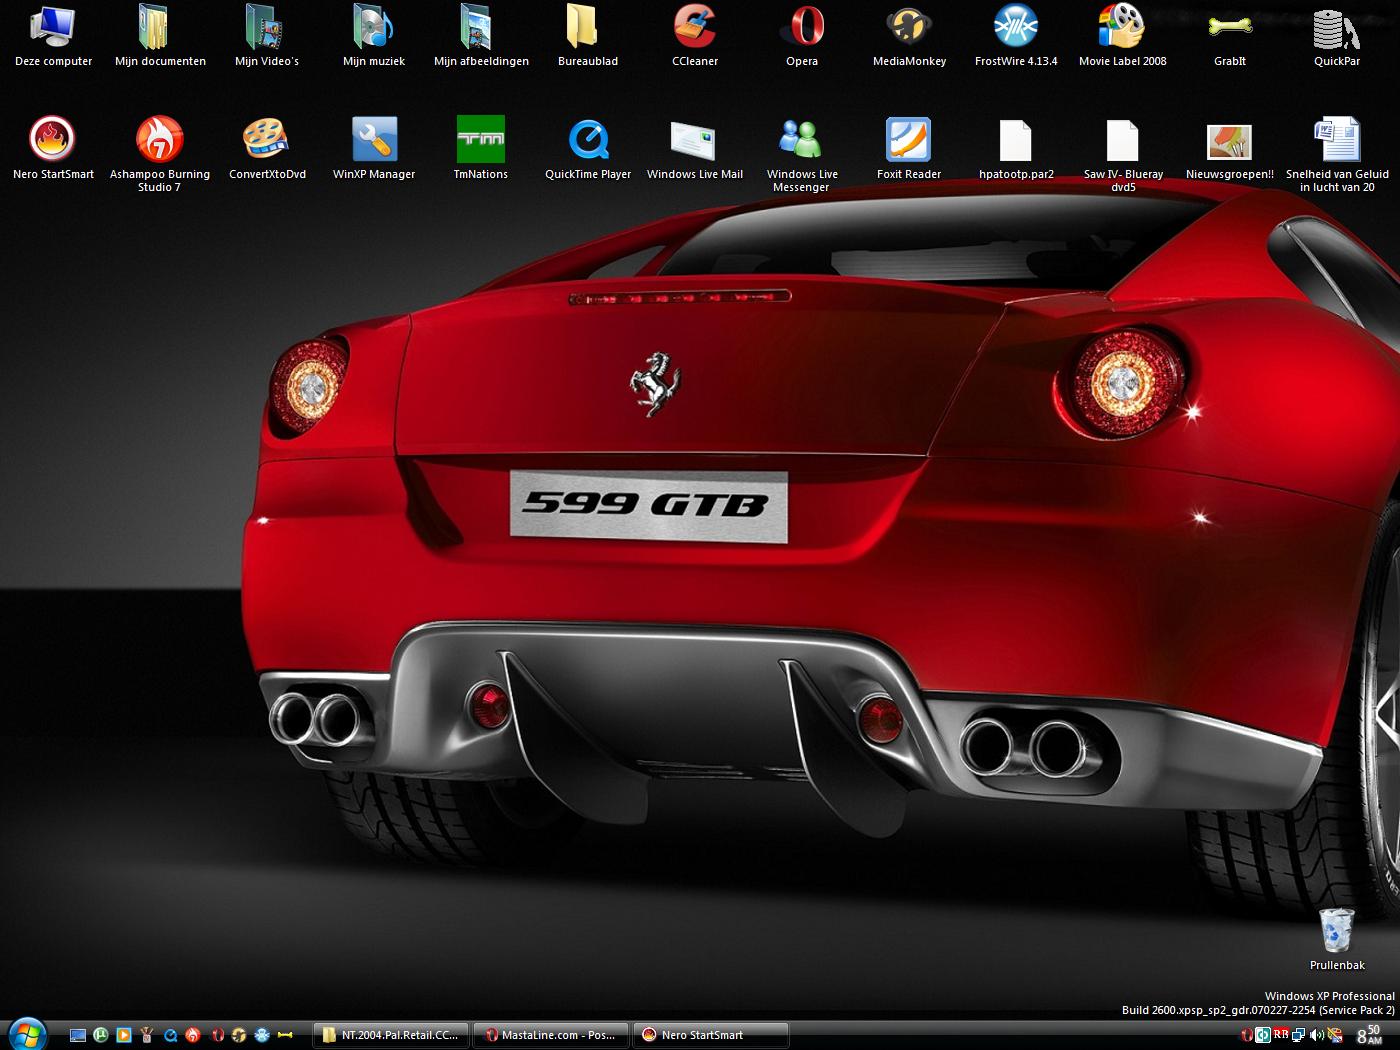
Task: Launch Opera from the desktop icon
Action: 802,36
